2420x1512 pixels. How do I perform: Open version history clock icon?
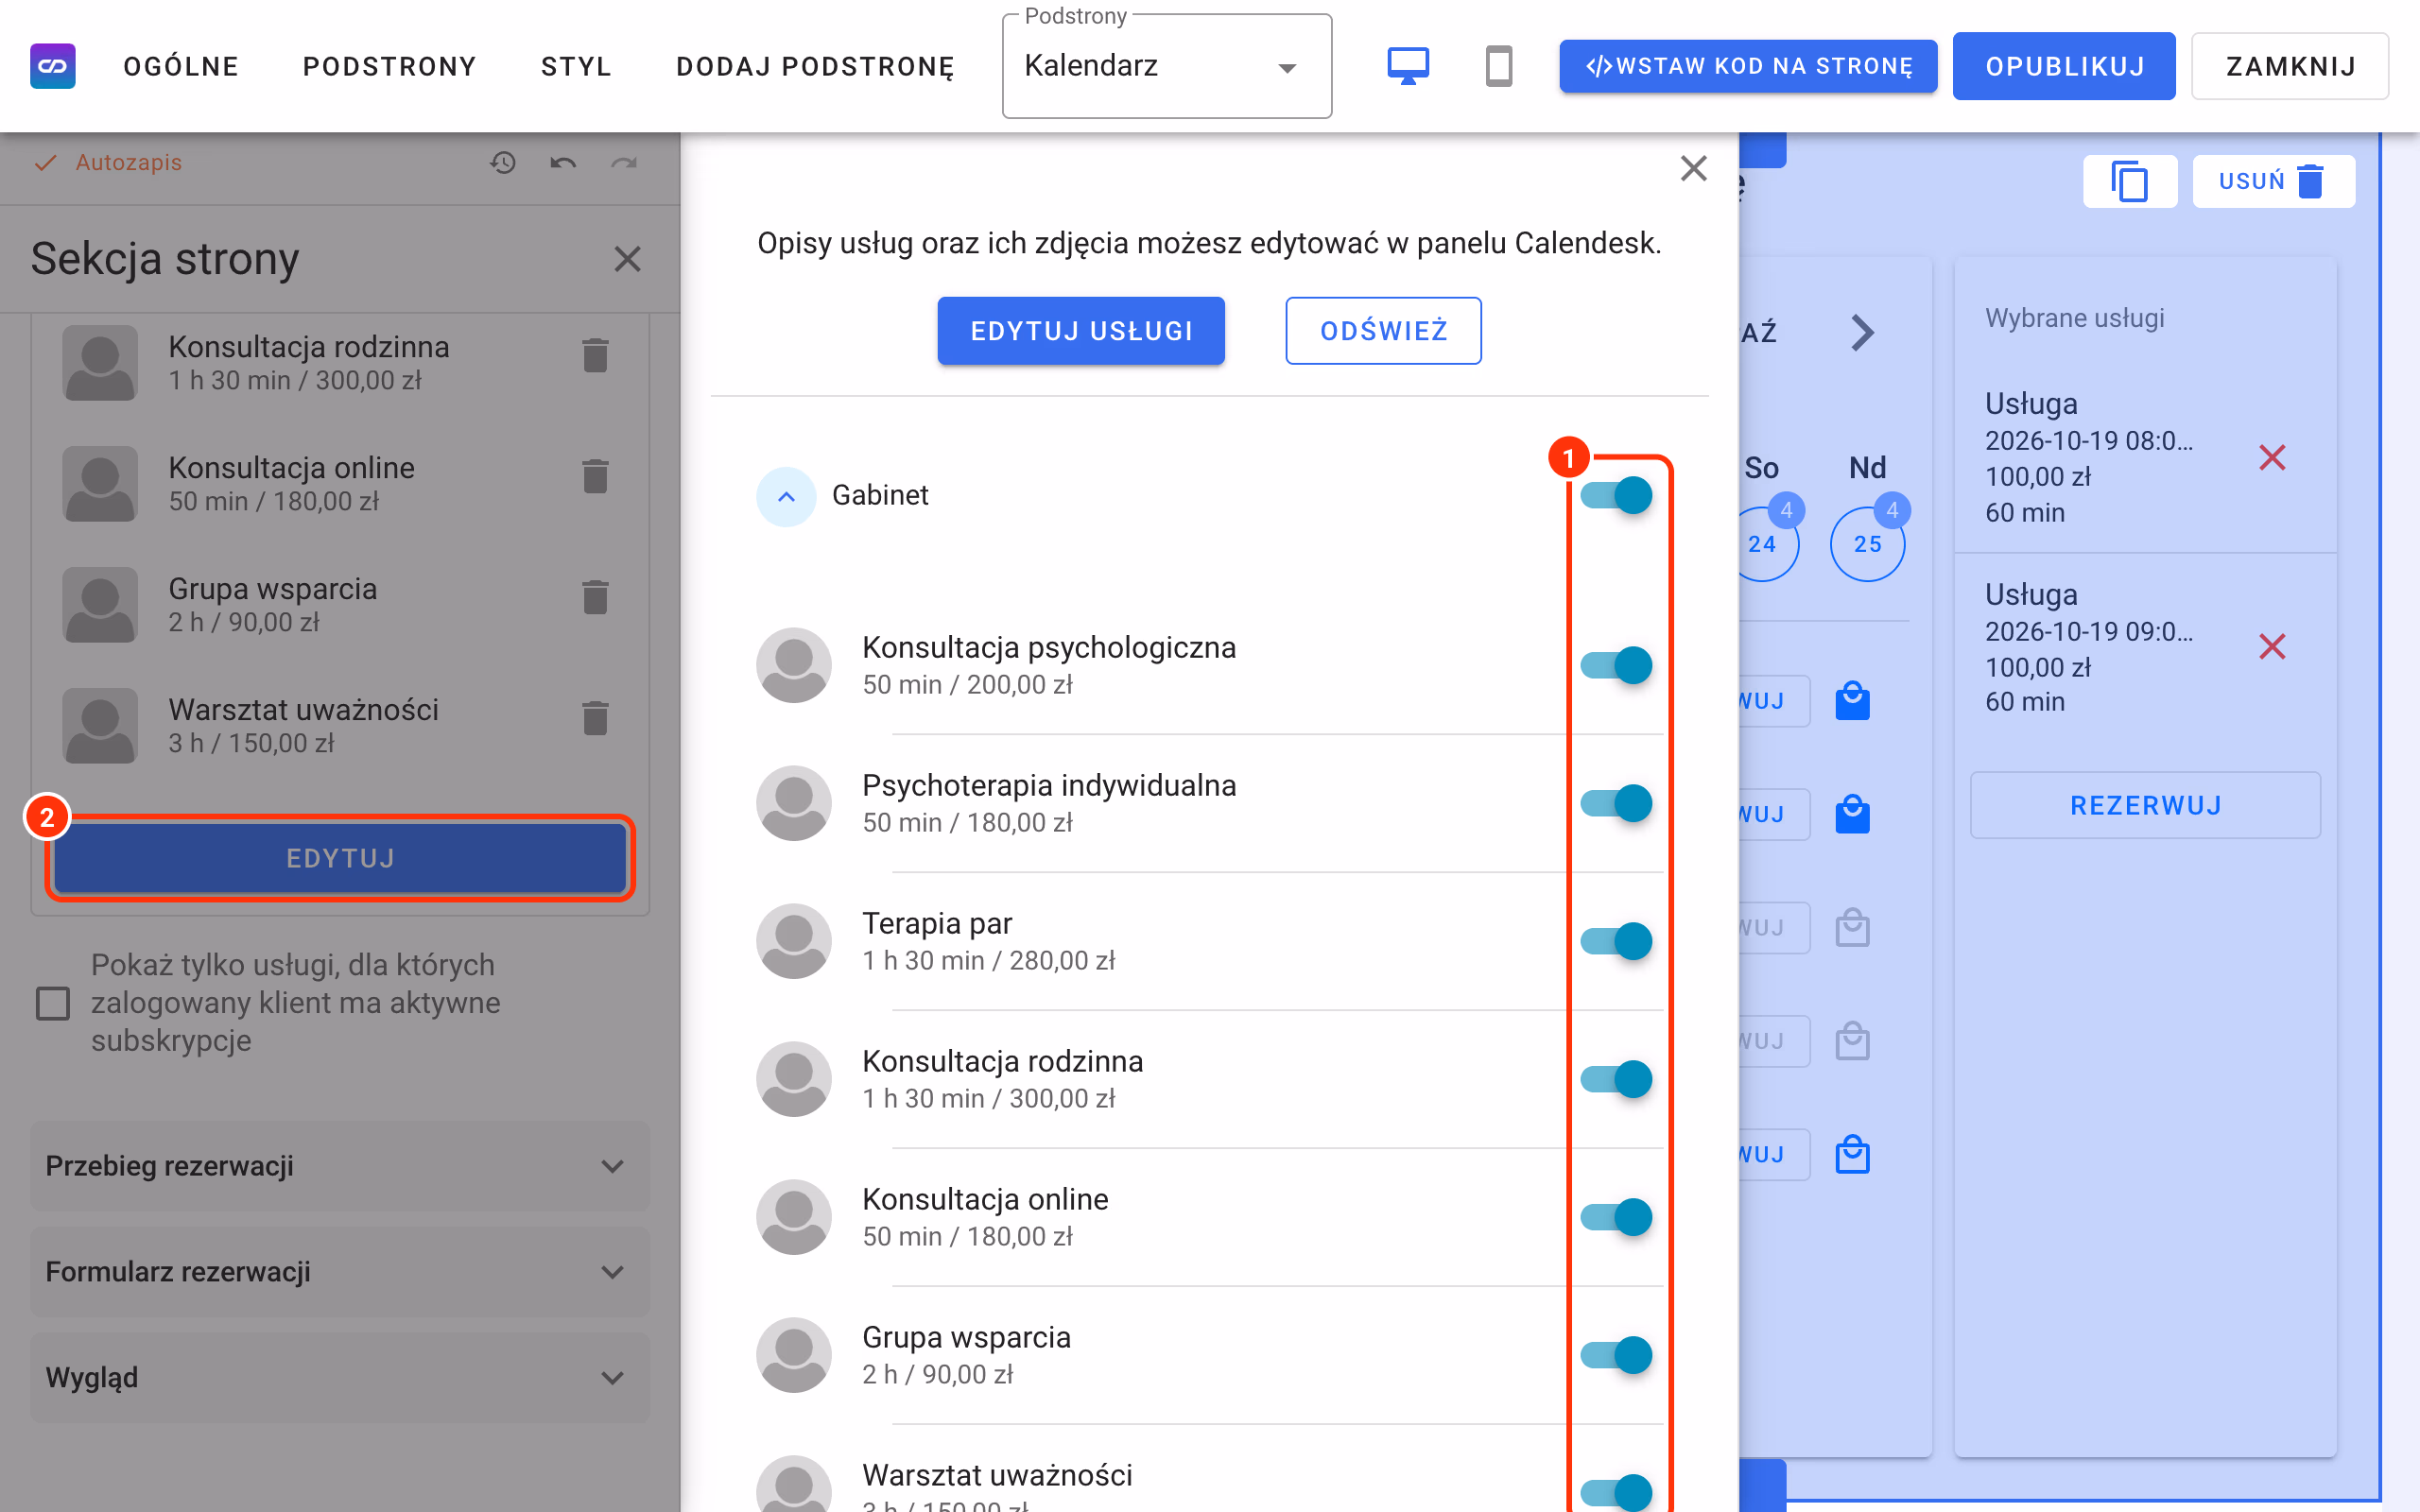click(503, 162)
